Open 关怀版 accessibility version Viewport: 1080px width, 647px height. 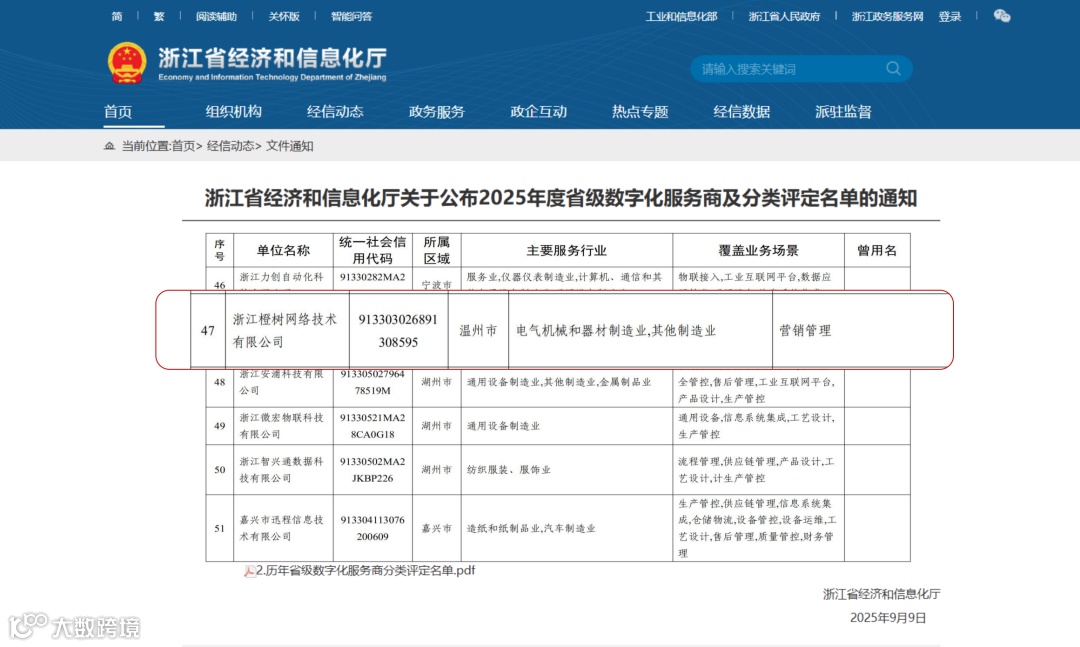pos(284,17)
